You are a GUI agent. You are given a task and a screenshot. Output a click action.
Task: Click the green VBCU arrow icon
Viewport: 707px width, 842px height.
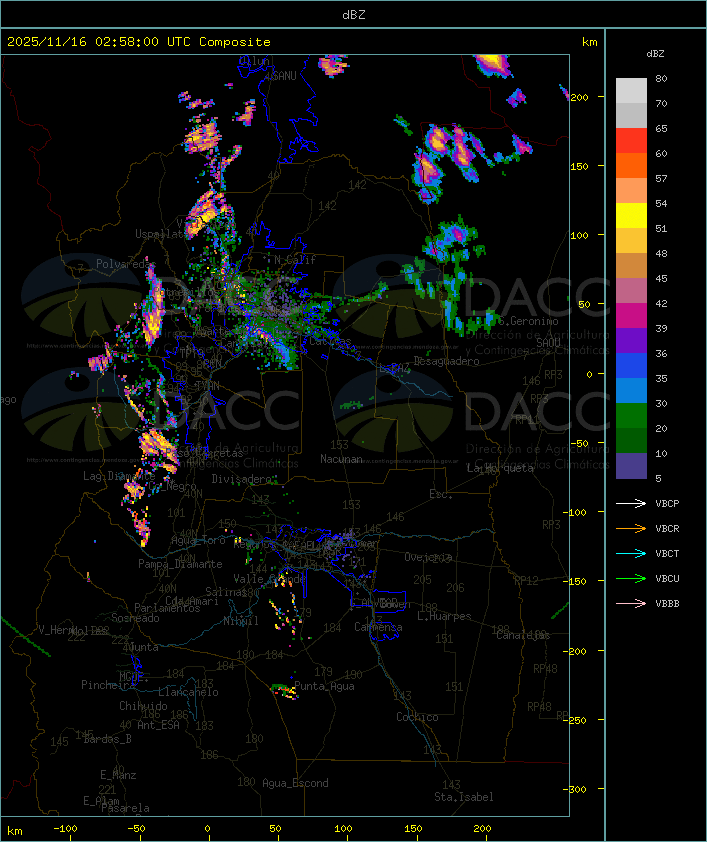pos(631,578)
